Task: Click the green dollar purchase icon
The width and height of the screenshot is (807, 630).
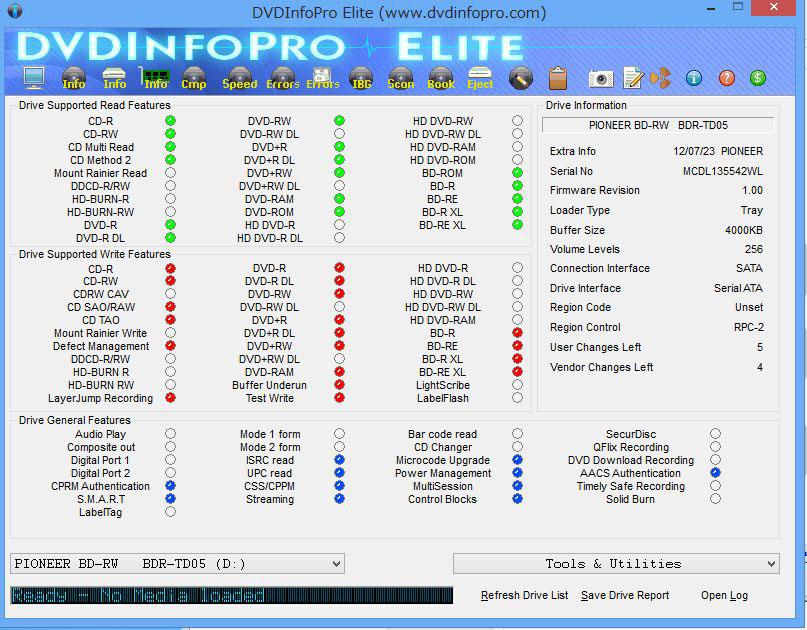Action: [x=758, y=78]
